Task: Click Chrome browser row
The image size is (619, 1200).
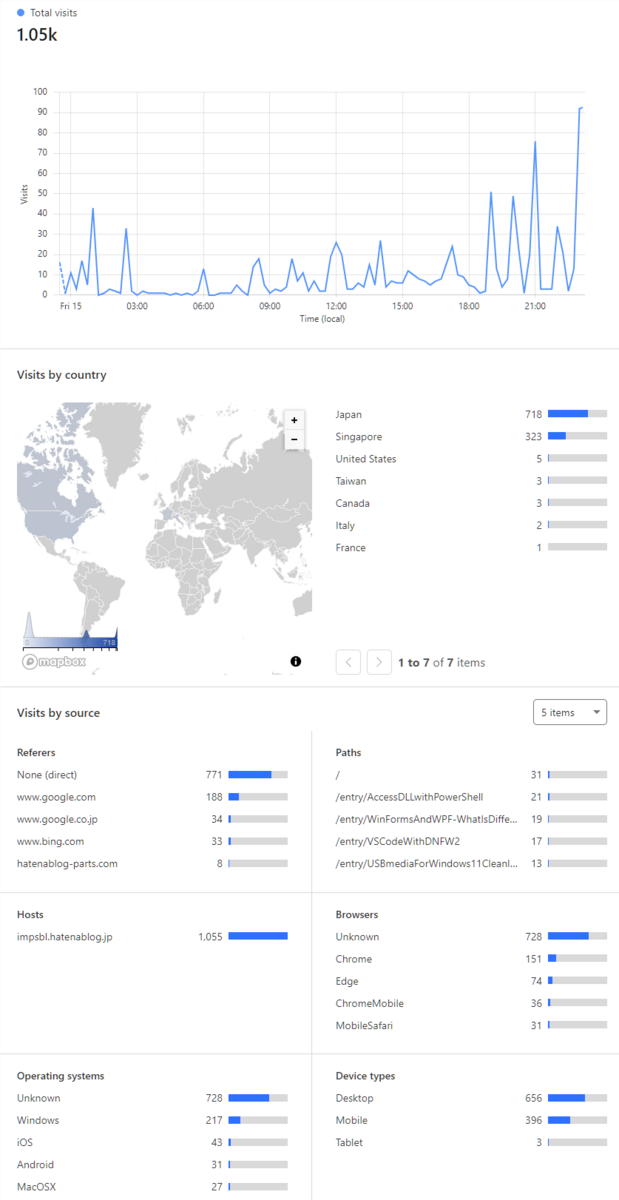Action: click(x=471, y=959)
